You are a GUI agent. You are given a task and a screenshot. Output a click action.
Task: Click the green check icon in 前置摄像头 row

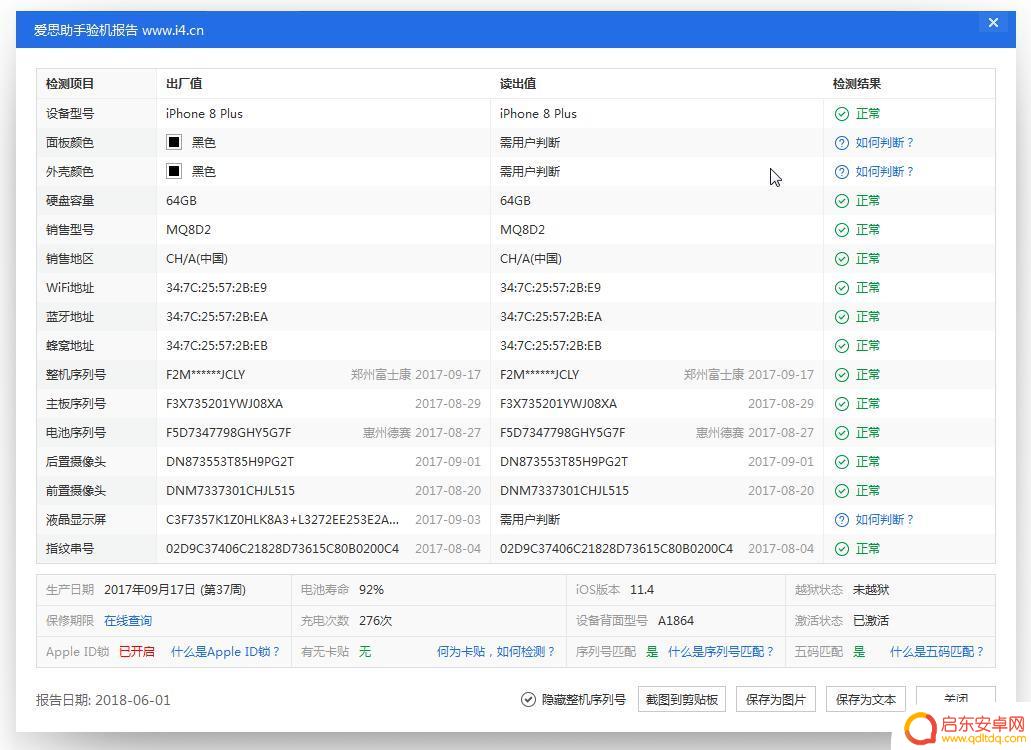pos(842,490)
